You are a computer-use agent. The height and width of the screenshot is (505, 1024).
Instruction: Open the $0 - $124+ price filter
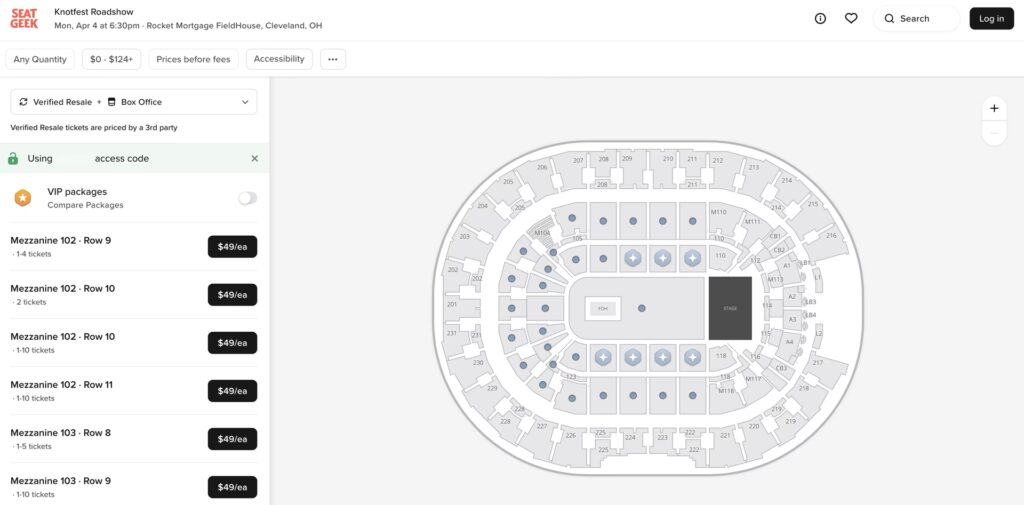(x=111, y=59)
